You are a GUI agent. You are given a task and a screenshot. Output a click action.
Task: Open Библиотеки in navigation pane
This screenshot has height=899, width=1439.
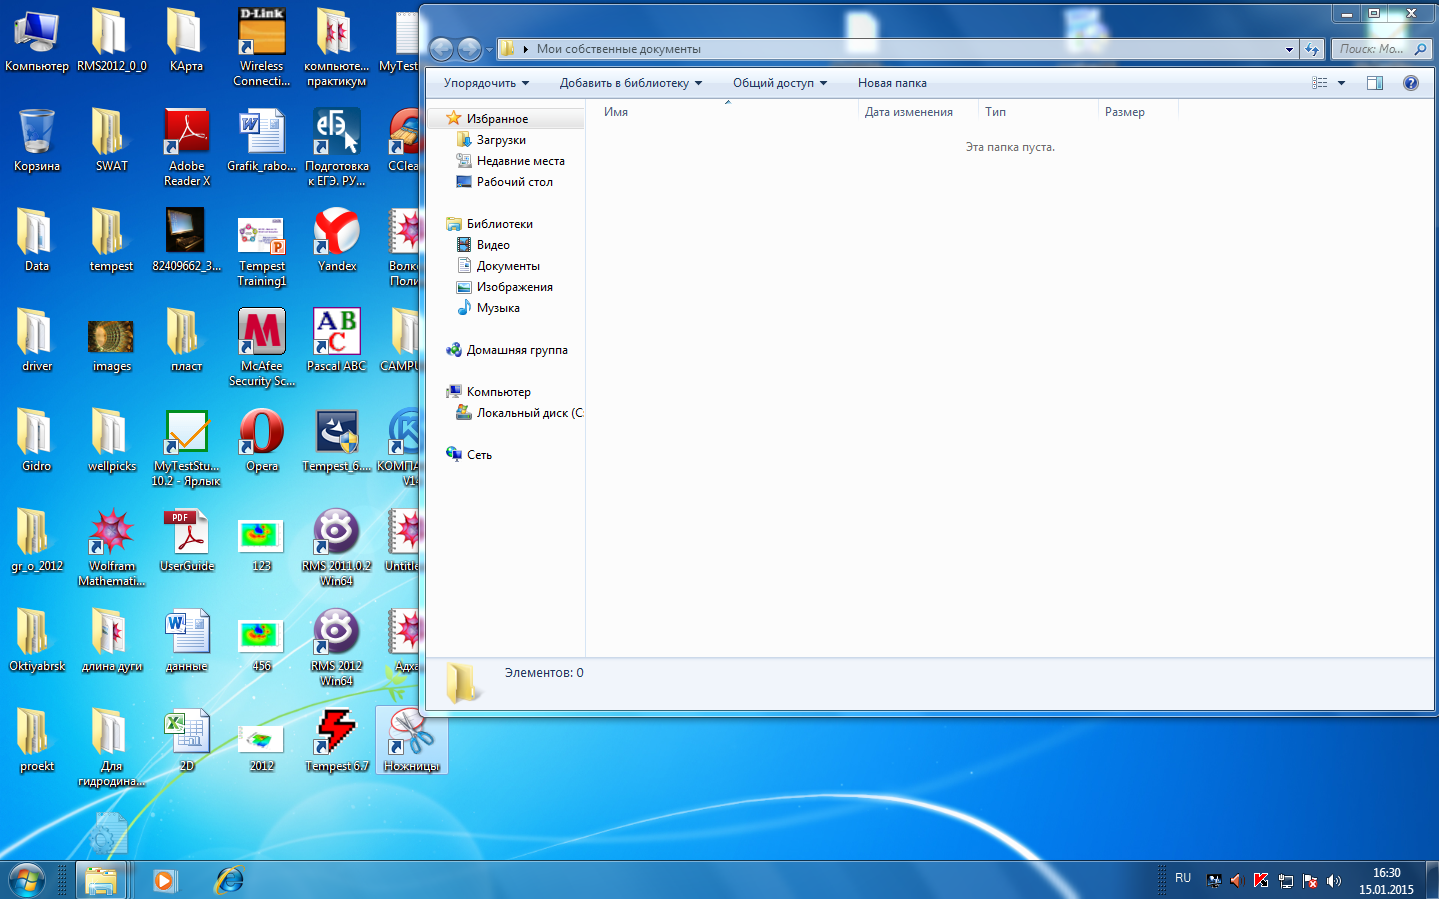(499, 224)
